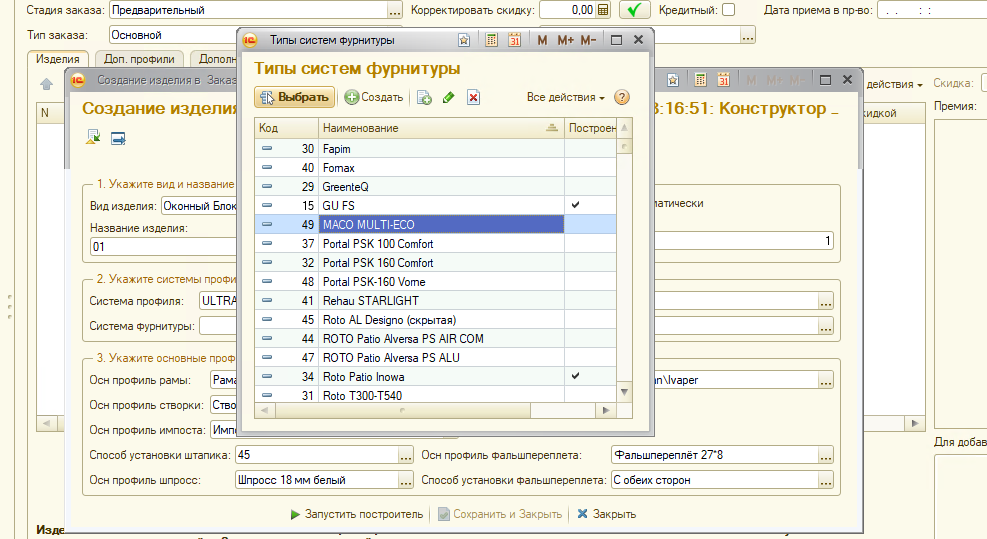Image resolution: width=987 pixels, height=539 pixels.
Task: Select the ROTO Patio Alversa PS AIR COM row
Action: point(436,338)
